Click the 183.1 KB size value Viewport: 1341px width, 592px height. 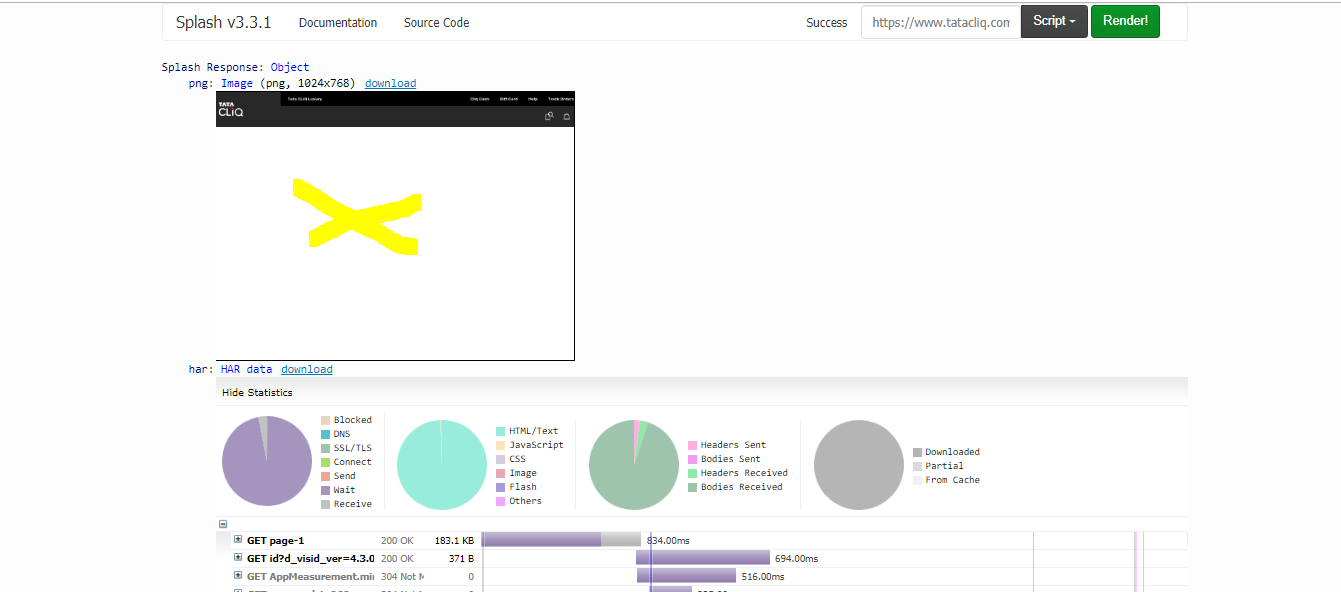(454, 540)
